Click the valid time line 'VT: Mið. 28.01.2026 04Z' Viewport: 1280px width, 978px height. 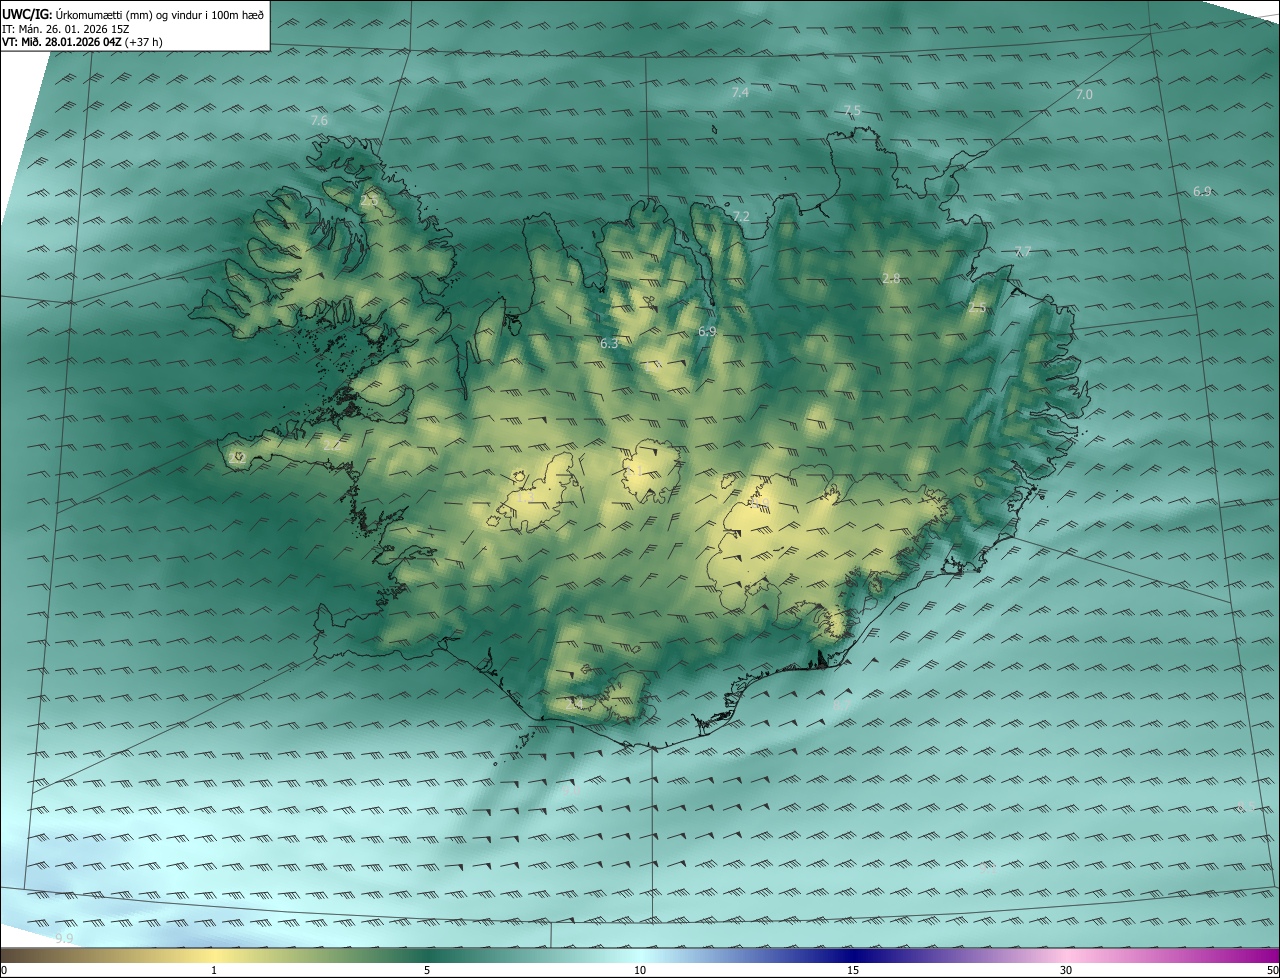pyautogui.click(x=61, y=42)
